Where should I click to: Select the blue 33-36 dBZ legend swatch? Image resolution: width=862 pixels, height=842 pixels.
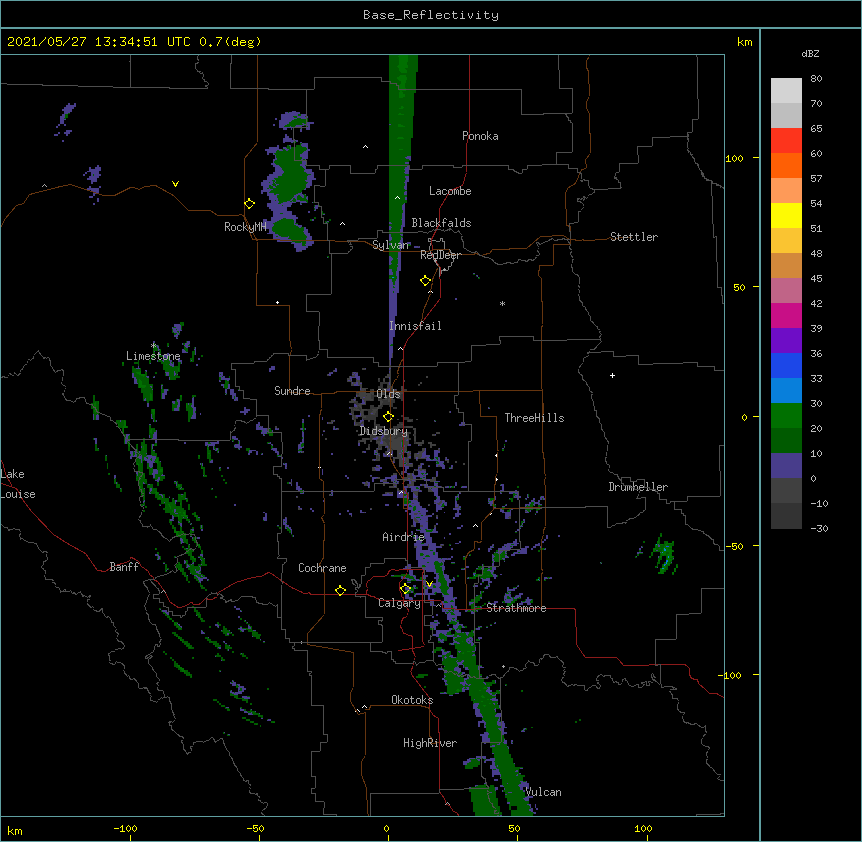[786, 365]
